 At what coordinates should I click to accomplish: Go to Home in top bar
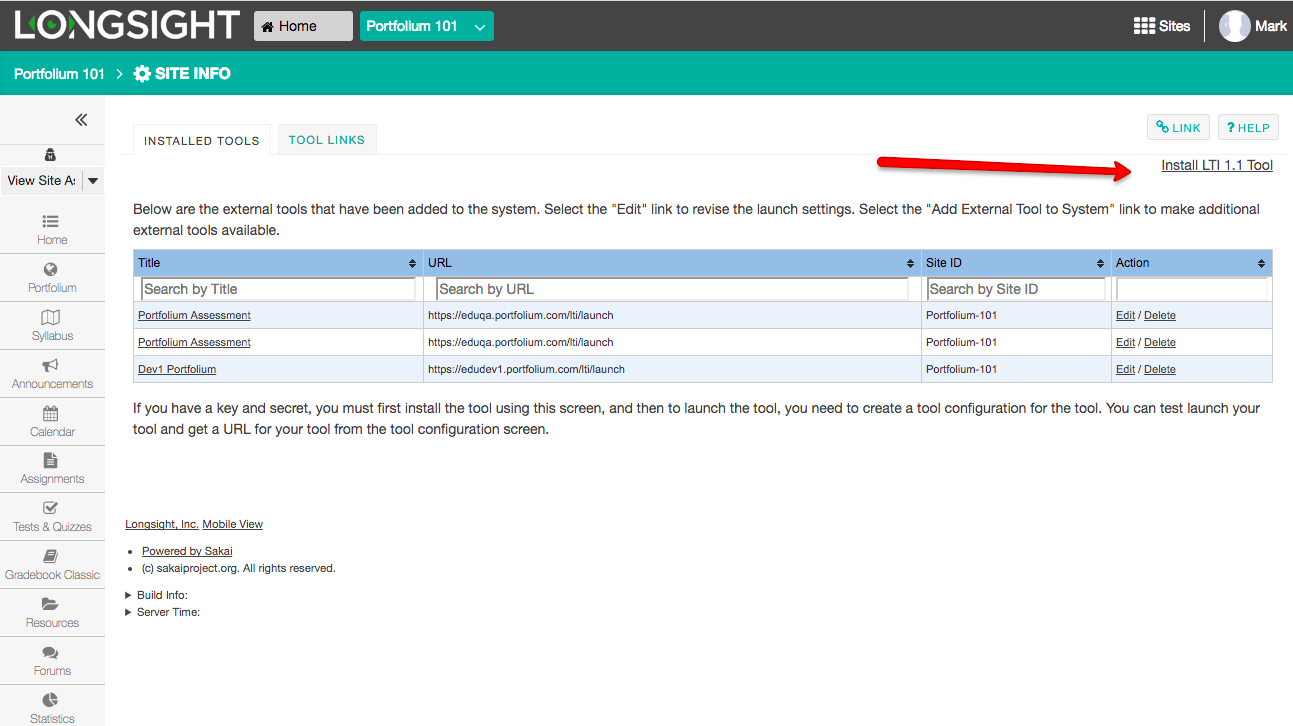pyautogui.click(x=303, y=26)
